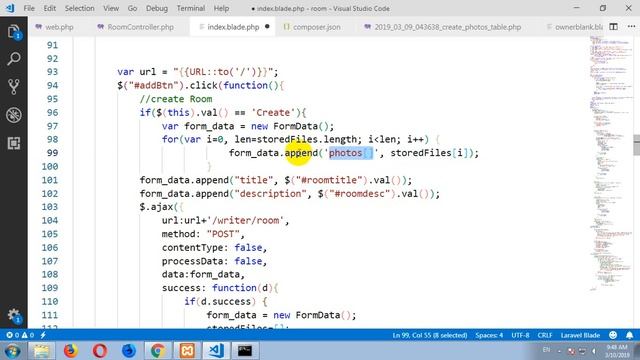Launch Firefox from the taskbar
This screenshot has height=360, width=640.
pos(70,351)
